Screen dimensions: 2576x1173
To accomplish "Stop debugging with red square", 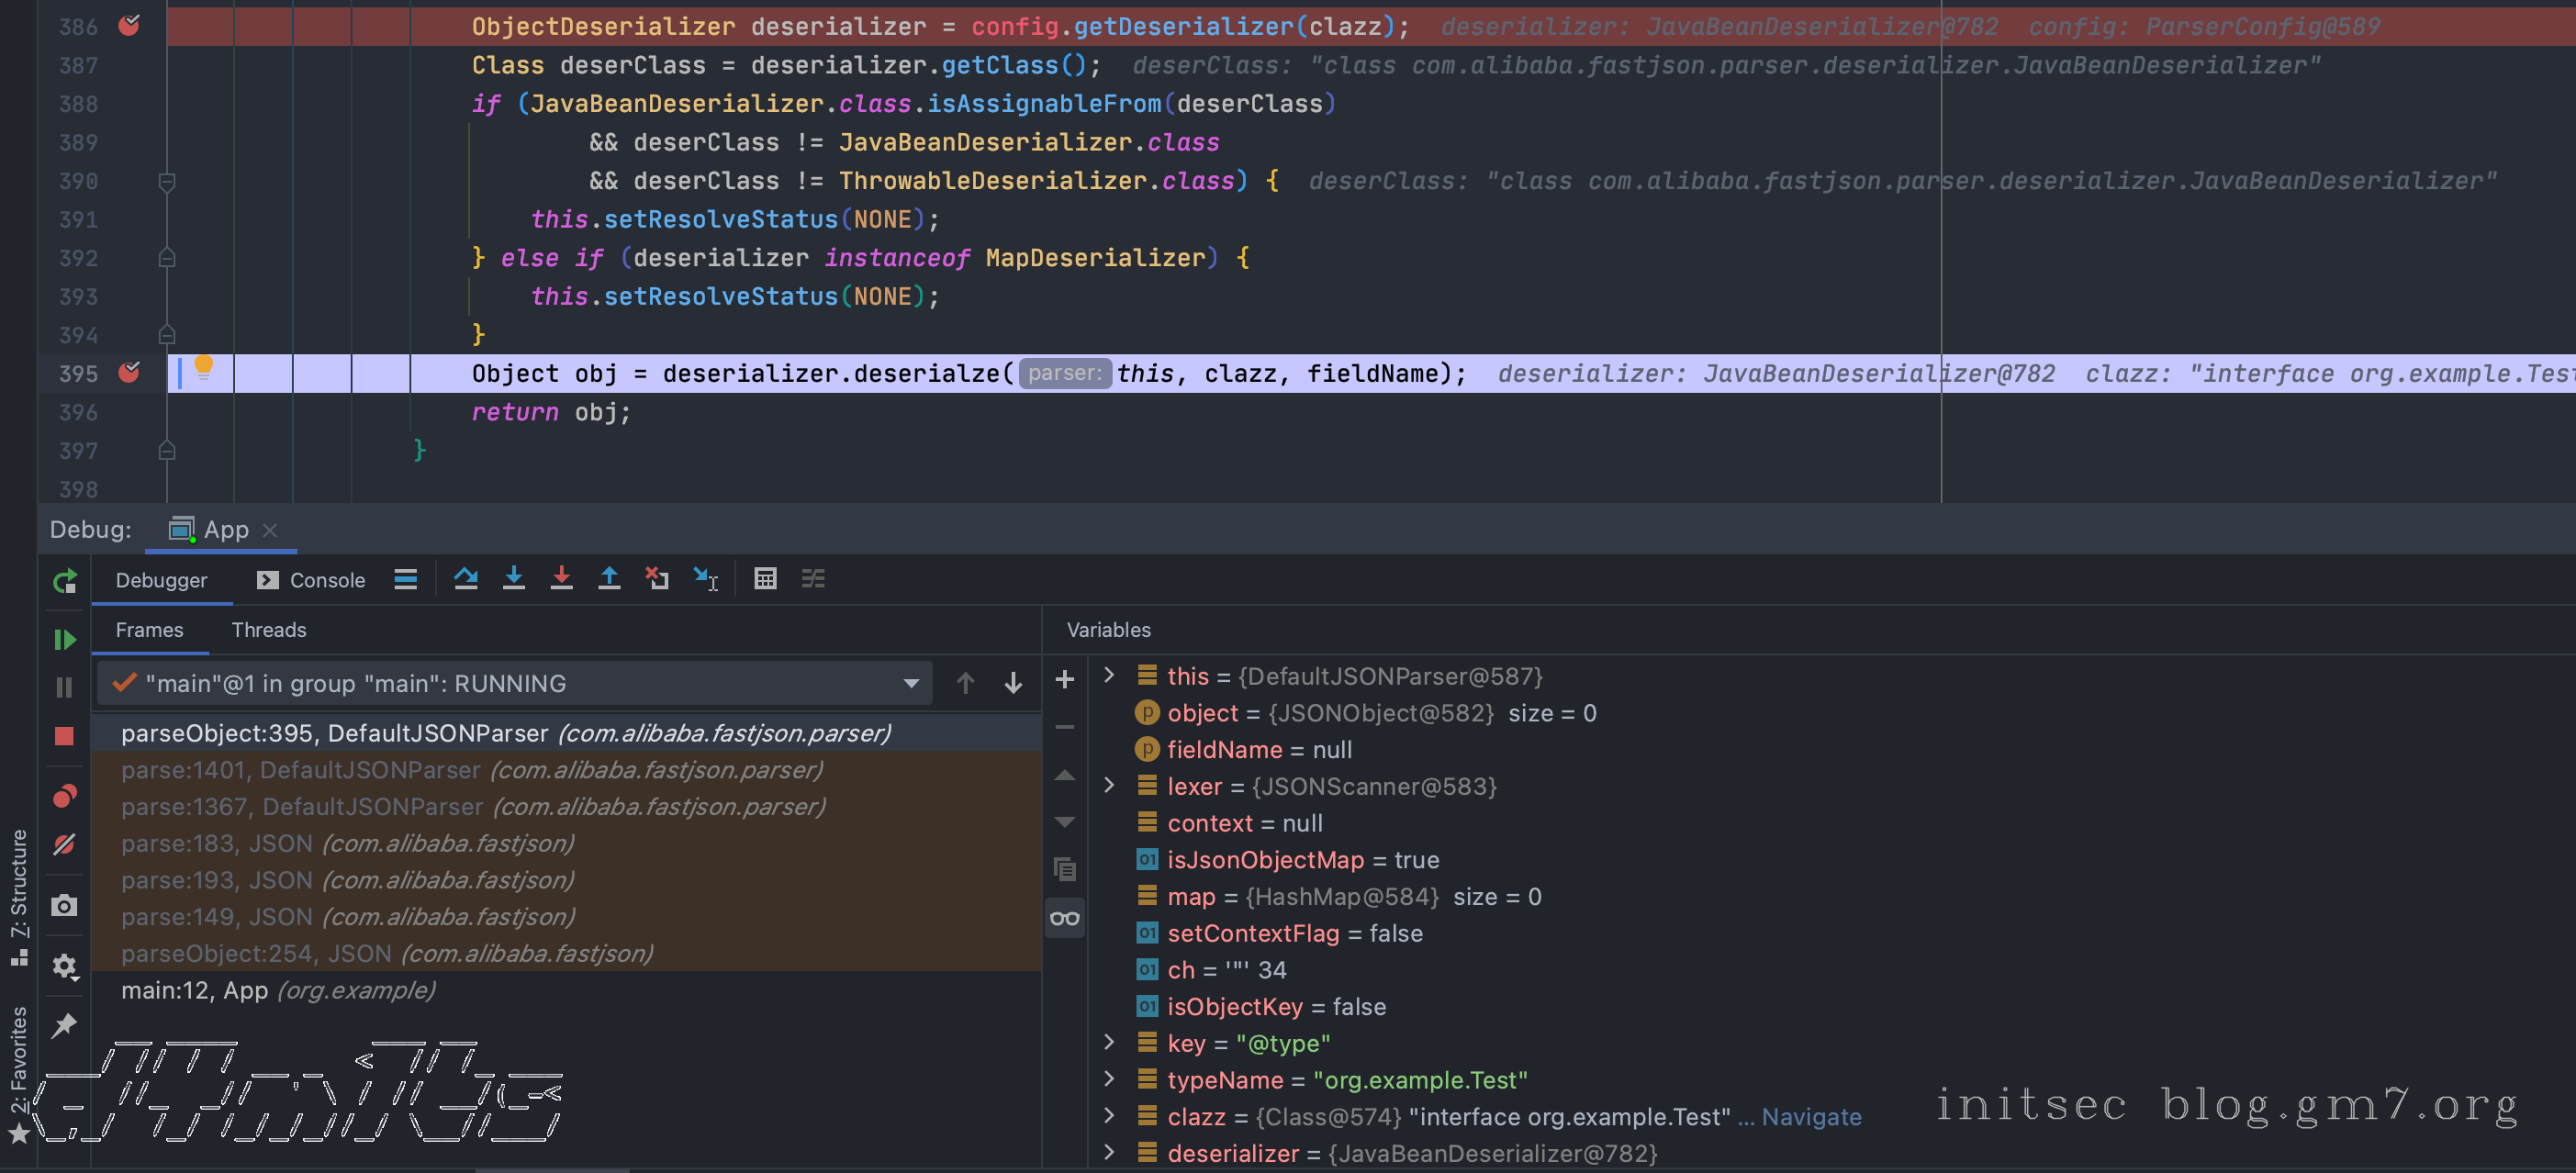I will 64,736.
